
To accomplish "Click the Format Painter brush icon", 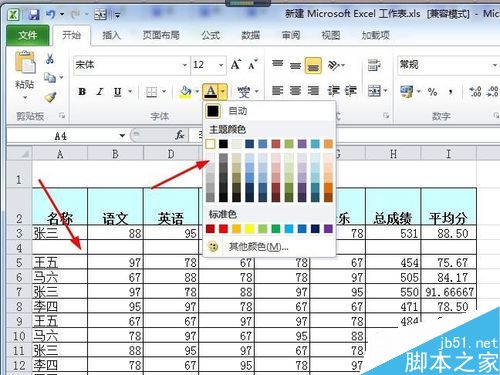I will pyautogui.click(x=50, y=97).
